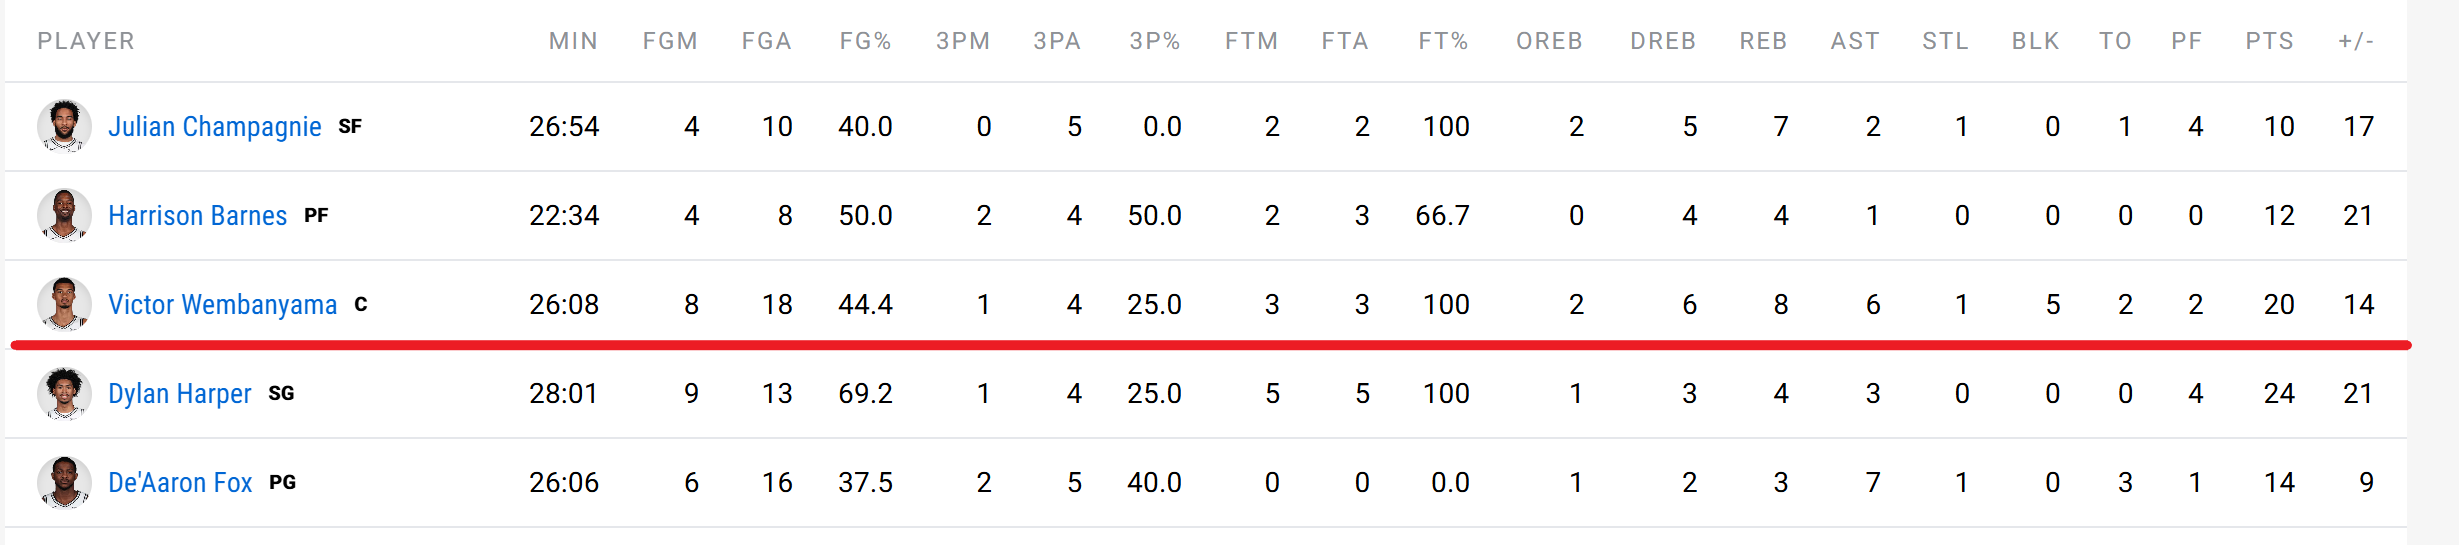Click the FG% column header

point(865,41)
